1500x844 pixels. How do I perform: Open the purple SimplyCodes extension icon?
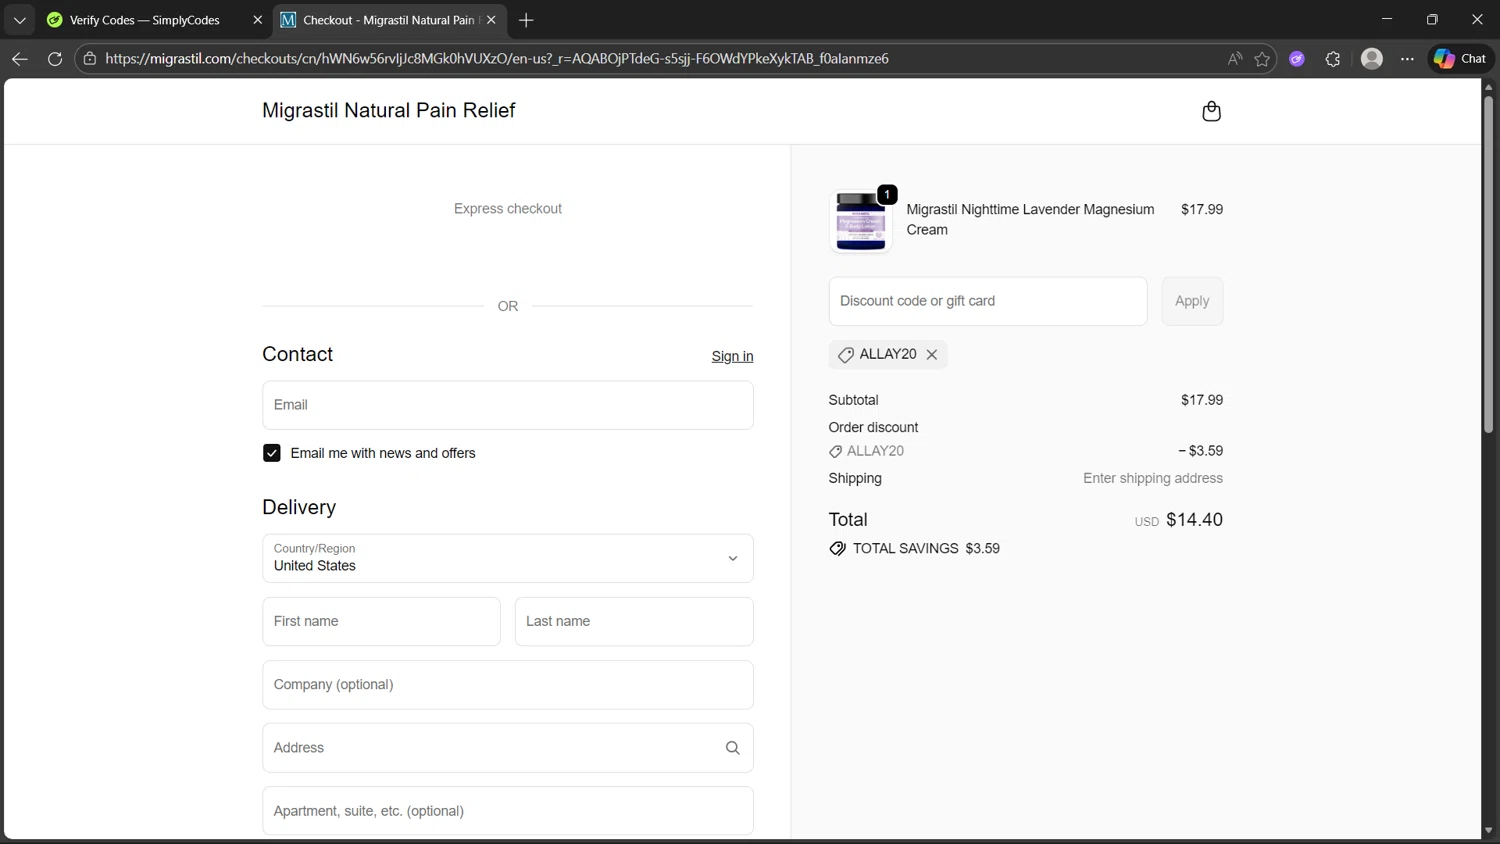(1297, 59)
